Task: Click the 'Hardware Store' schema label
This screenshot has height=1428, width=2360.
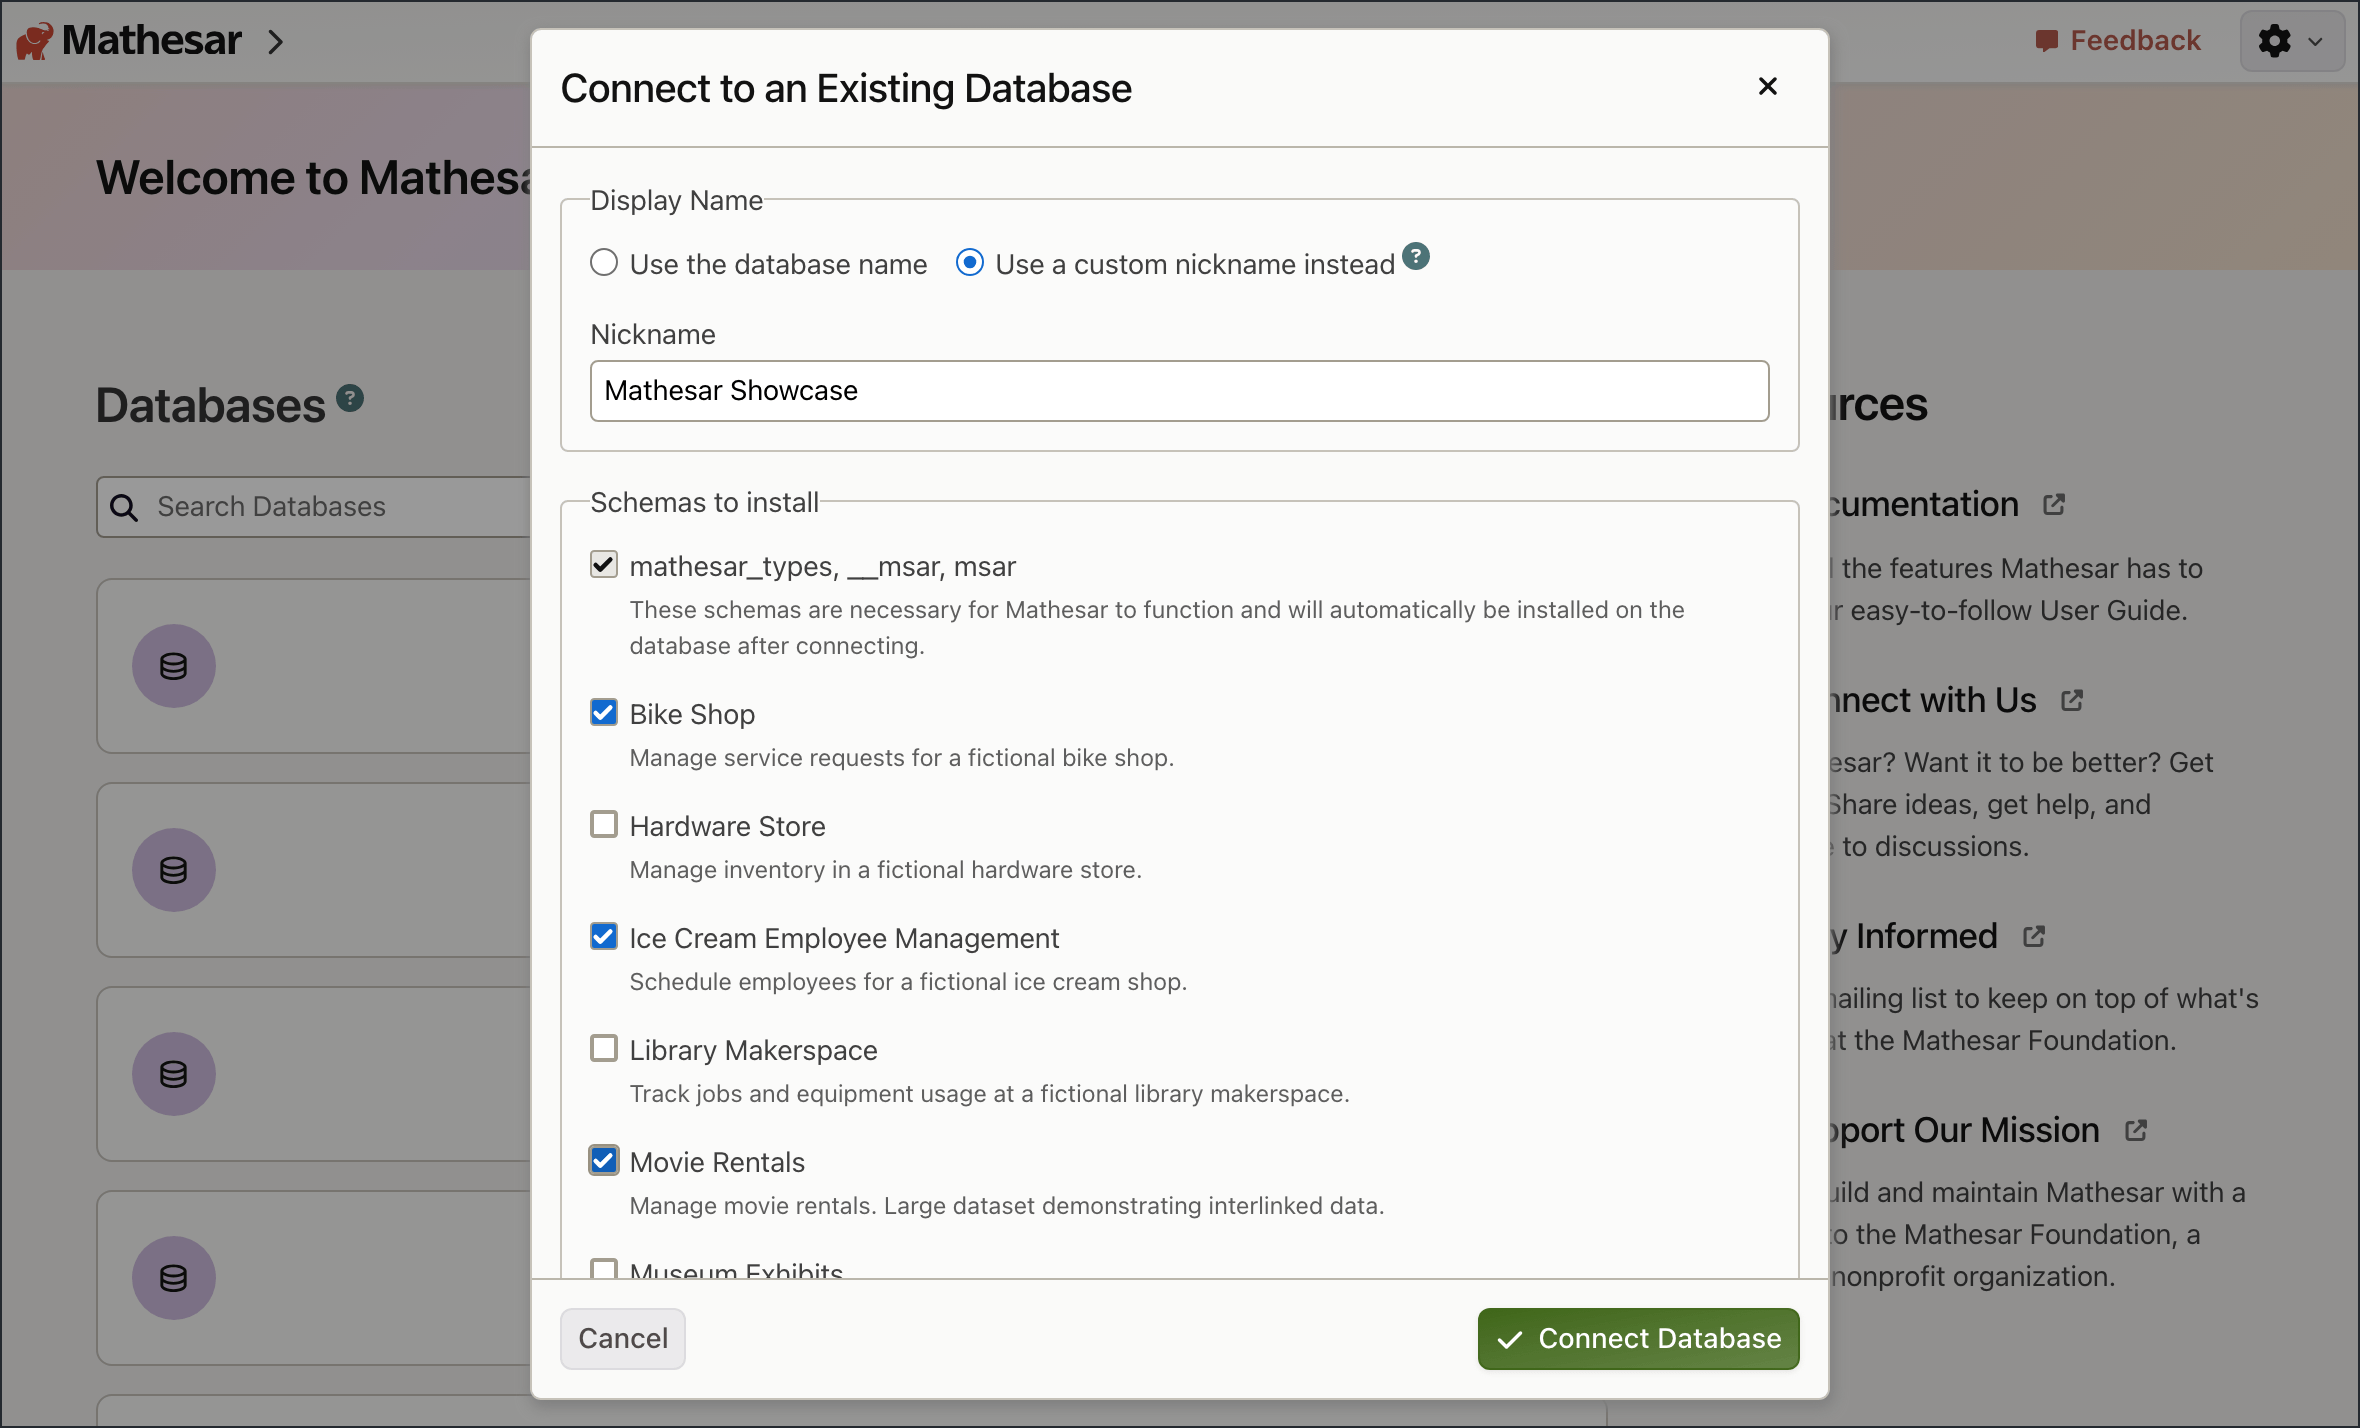Action: click(x=728, y=826)
